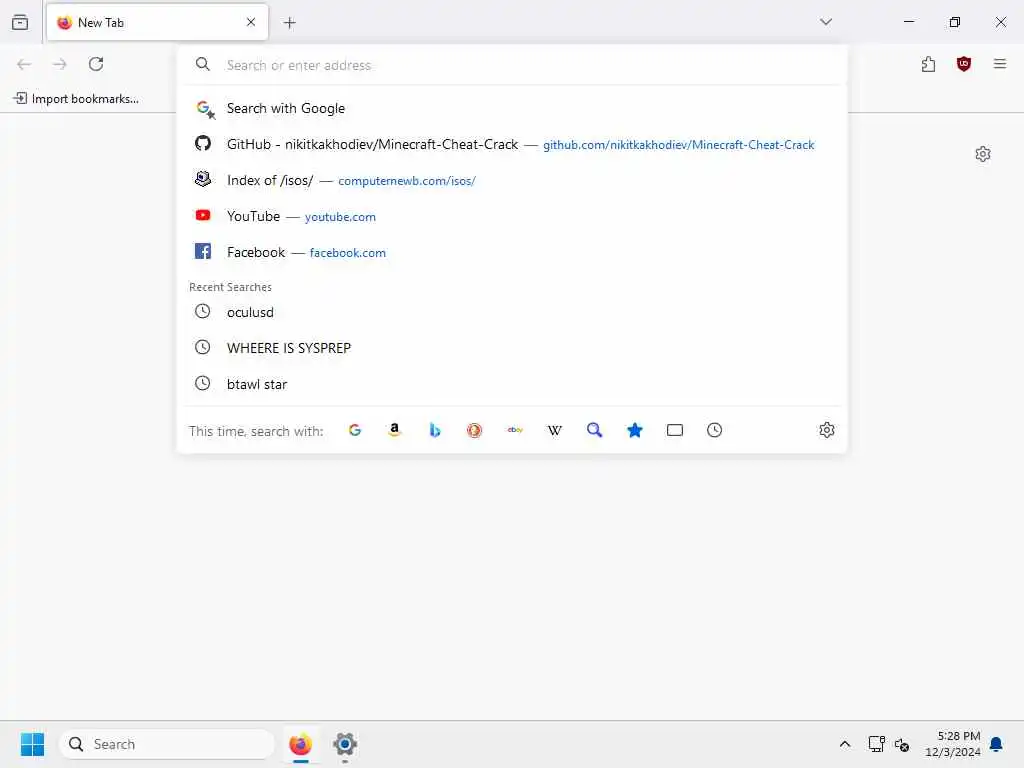
Task: Open muted volume tray icon
Action: [x=902, y=744]
